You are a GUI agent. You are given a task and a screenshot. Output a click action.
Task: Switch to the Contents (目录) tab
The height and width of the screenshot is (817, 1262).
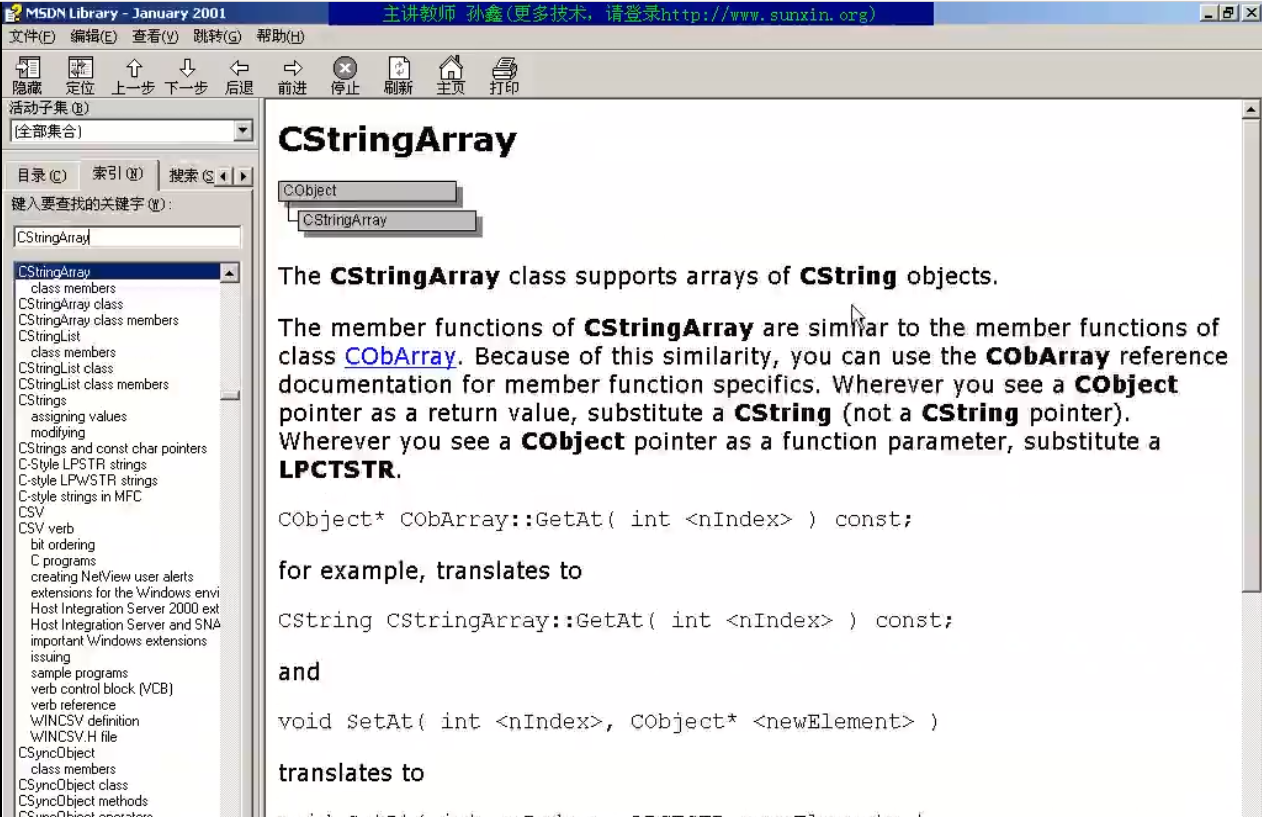[42, 176]
